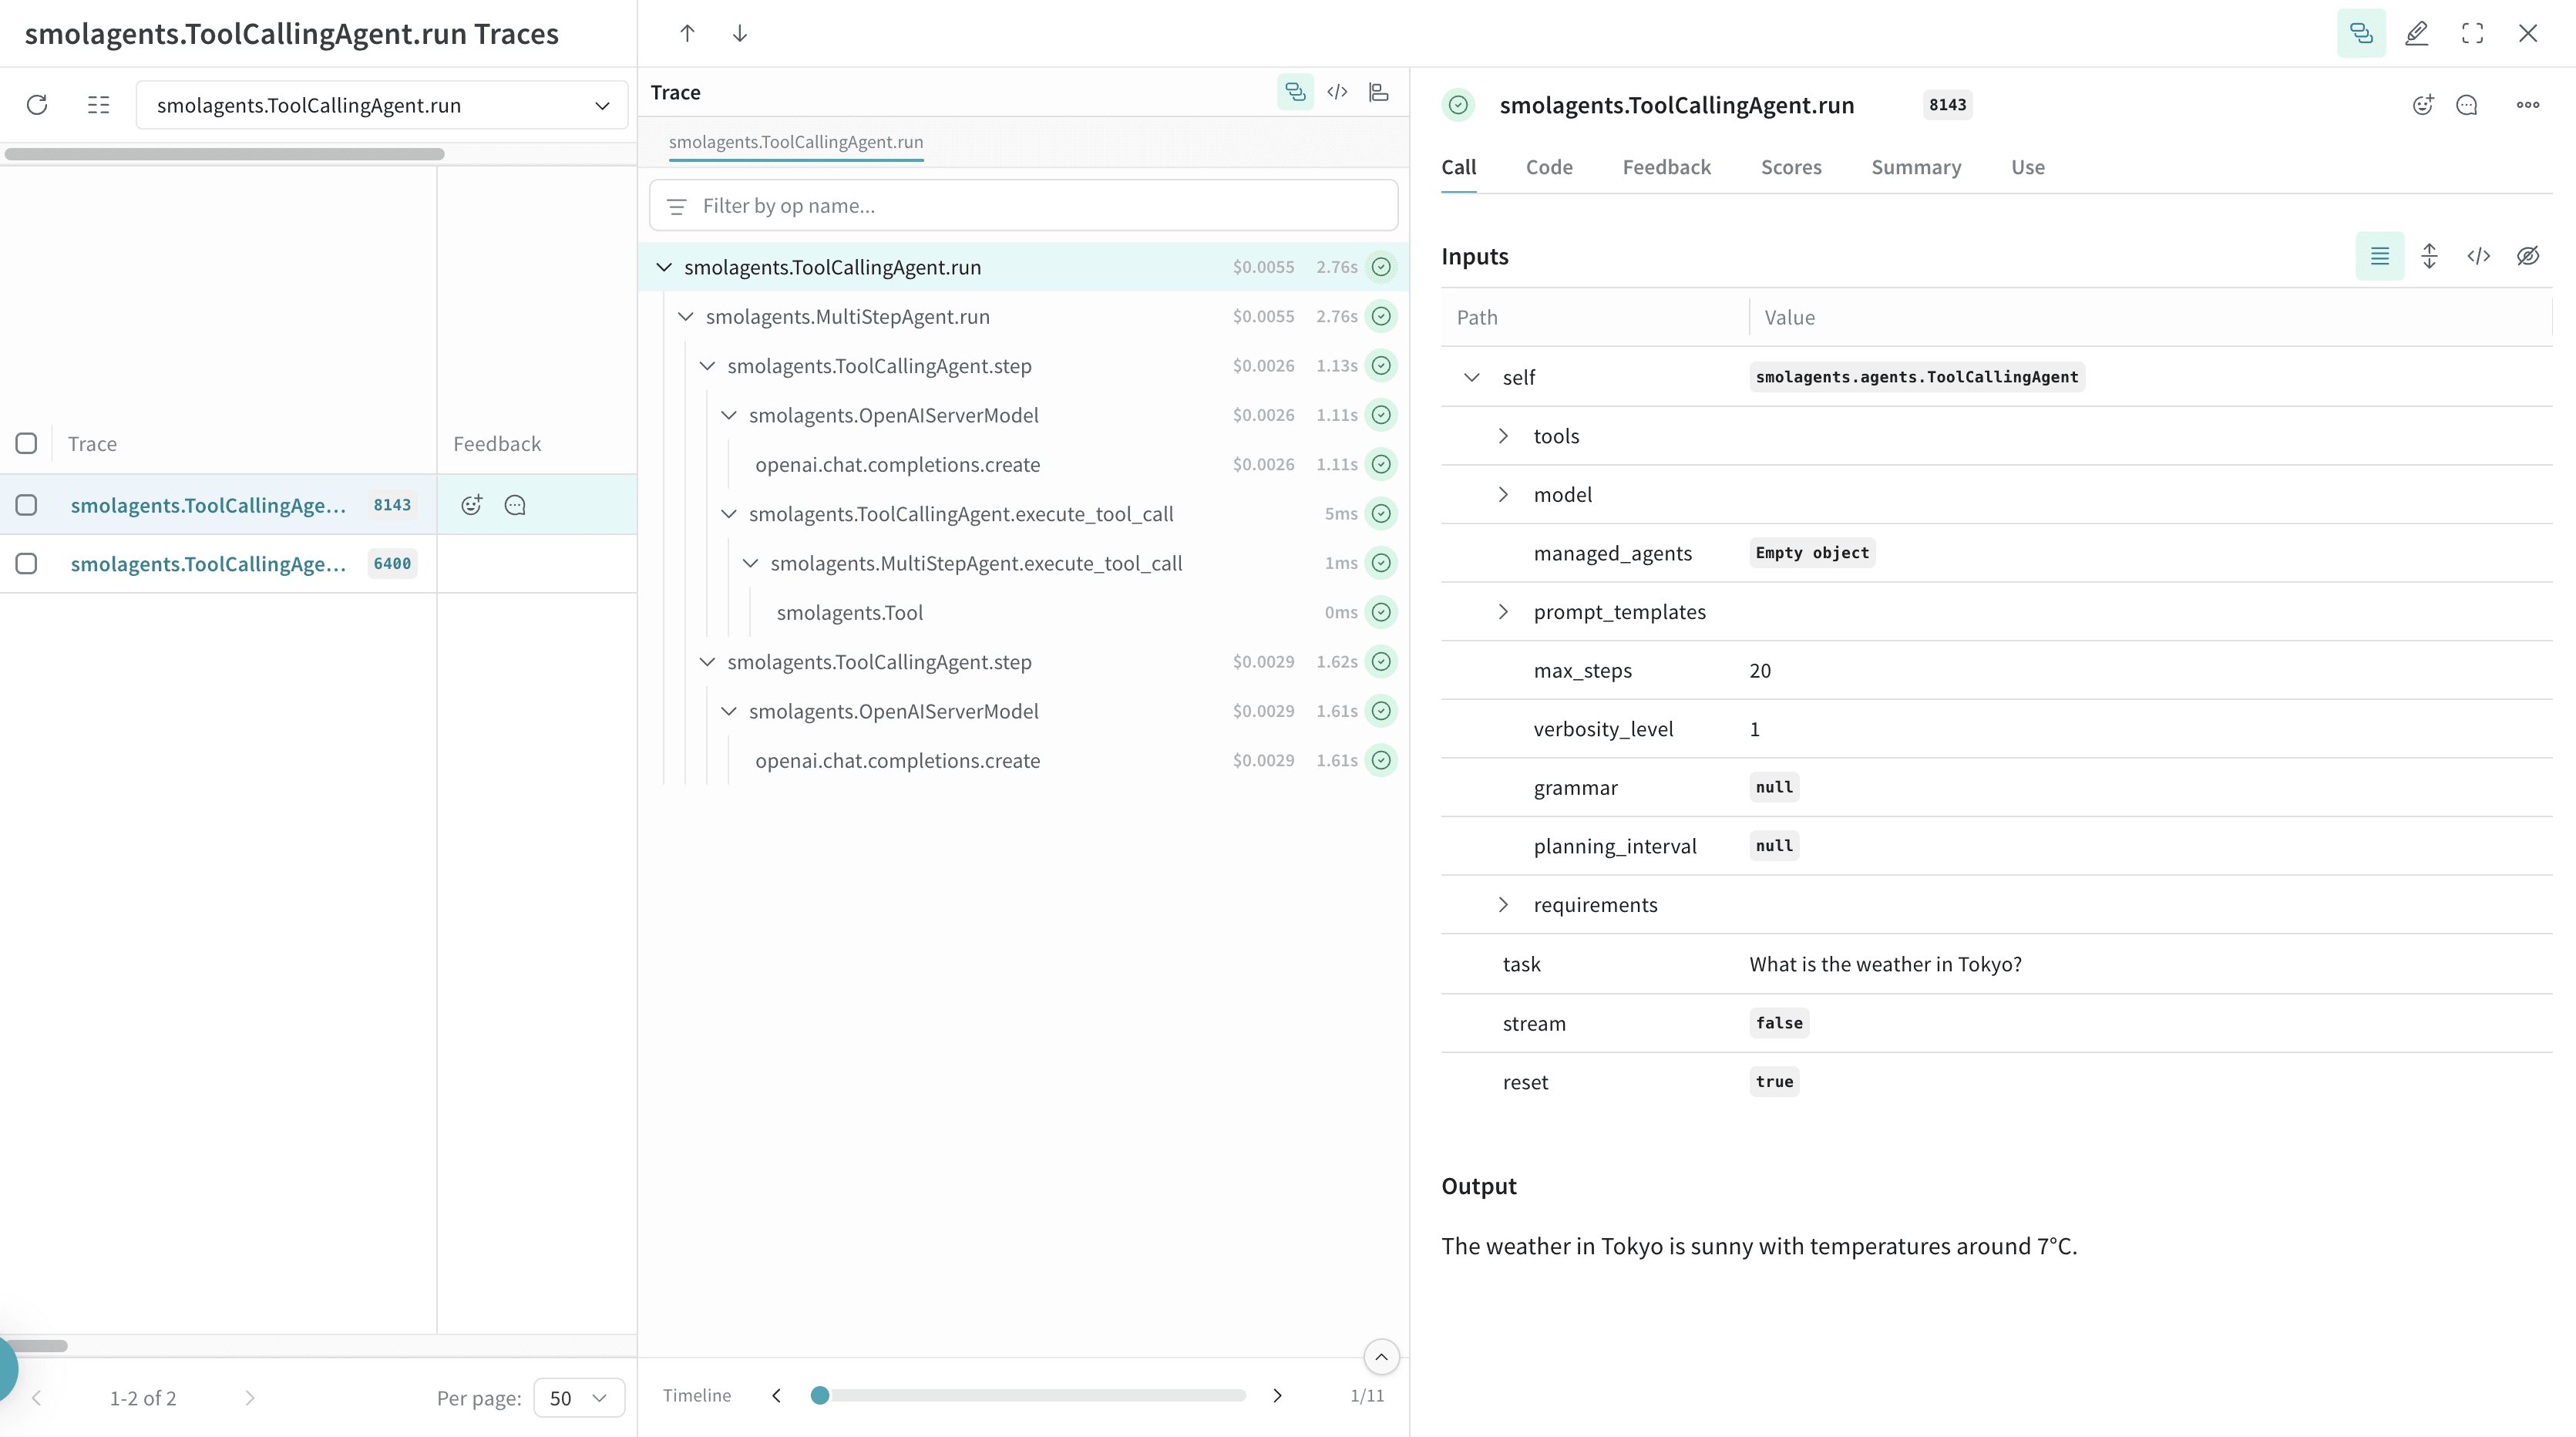Show Inputs as raw code
The height and width of the screenshot is (1437, 2576).
pyautogui.click(x=2479, y=256)
